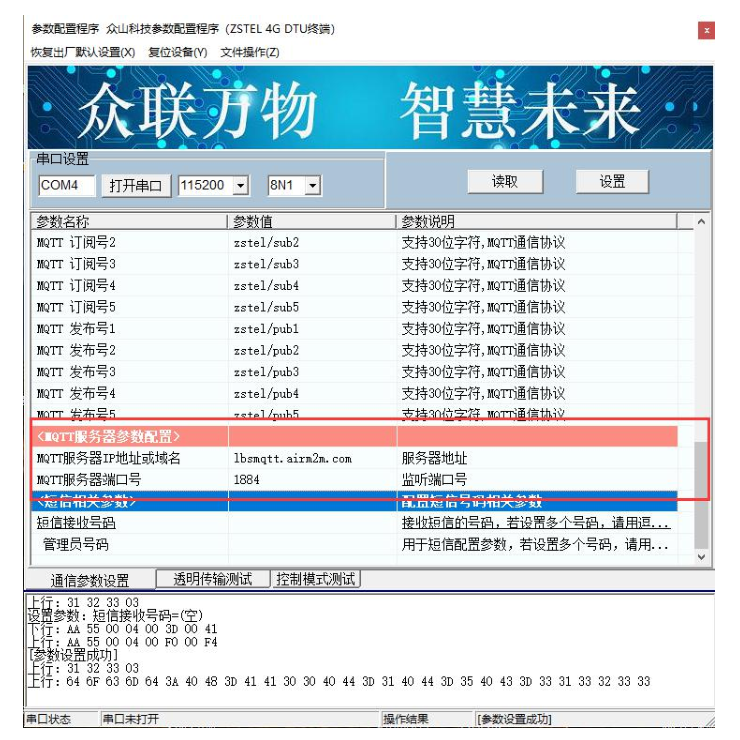Click the parameter list scrollbar thumb
Image resolution: width=740 pixels, height=740 pixels.
(701, 496)
